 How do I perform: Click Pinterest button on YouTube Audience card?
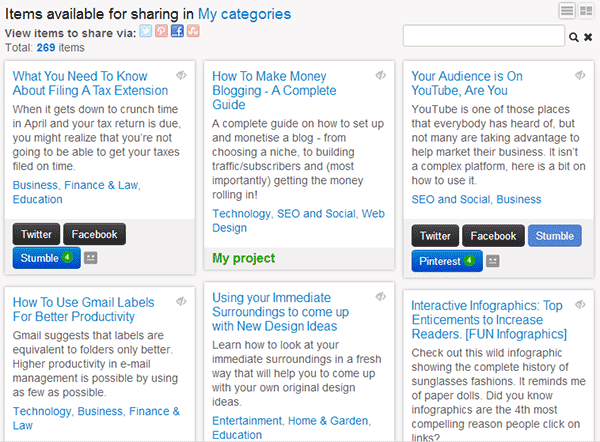447,261
